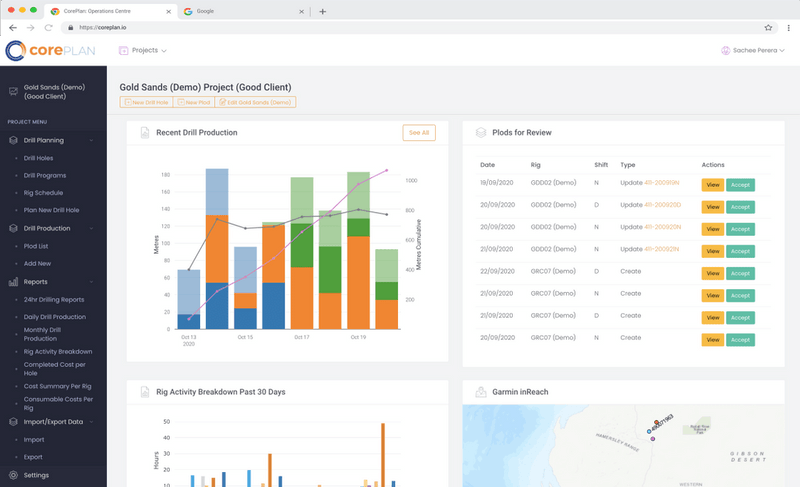The width and height of the screenshot is (800, 487).
Task: Open plod link 411-200921N
Action: pyautogui.click(x=662, y=249)
